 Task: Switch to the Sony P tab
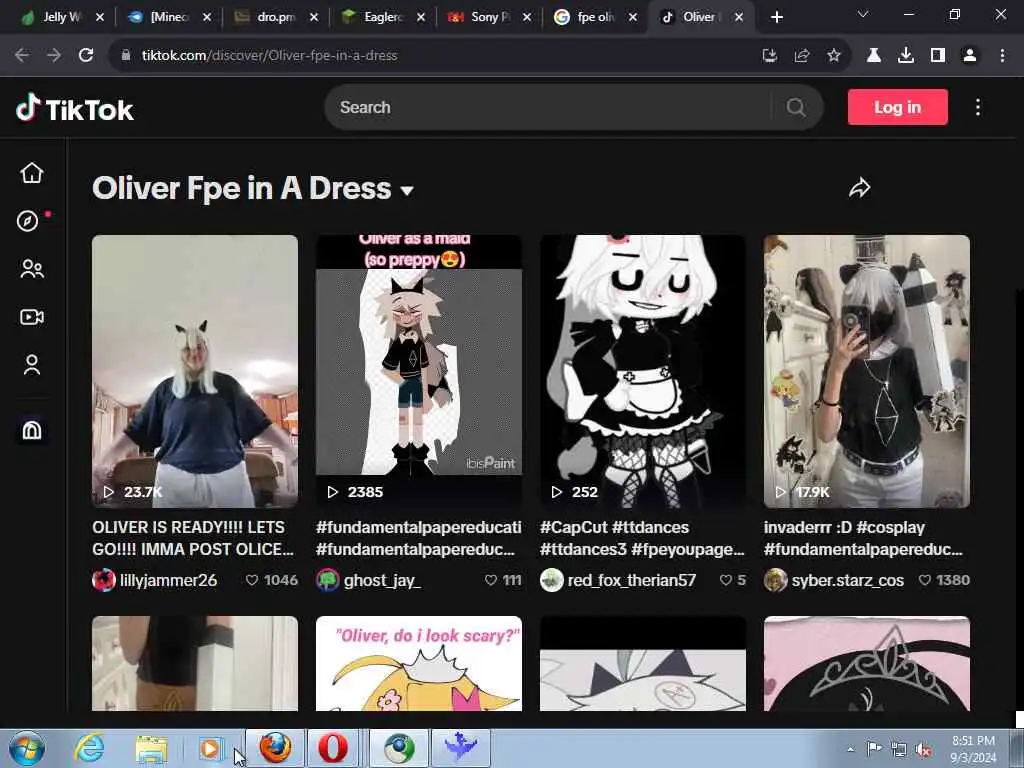coord(491,17)
